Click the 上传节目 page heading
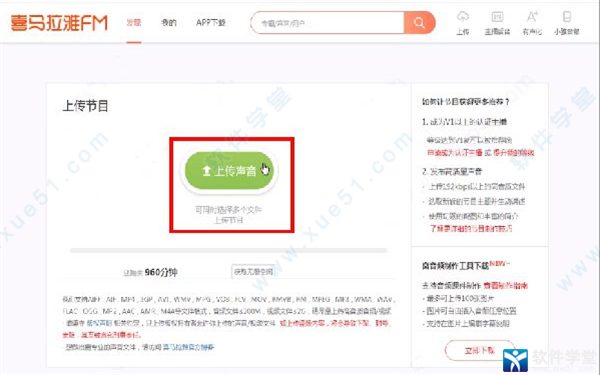 click(86, 106)
